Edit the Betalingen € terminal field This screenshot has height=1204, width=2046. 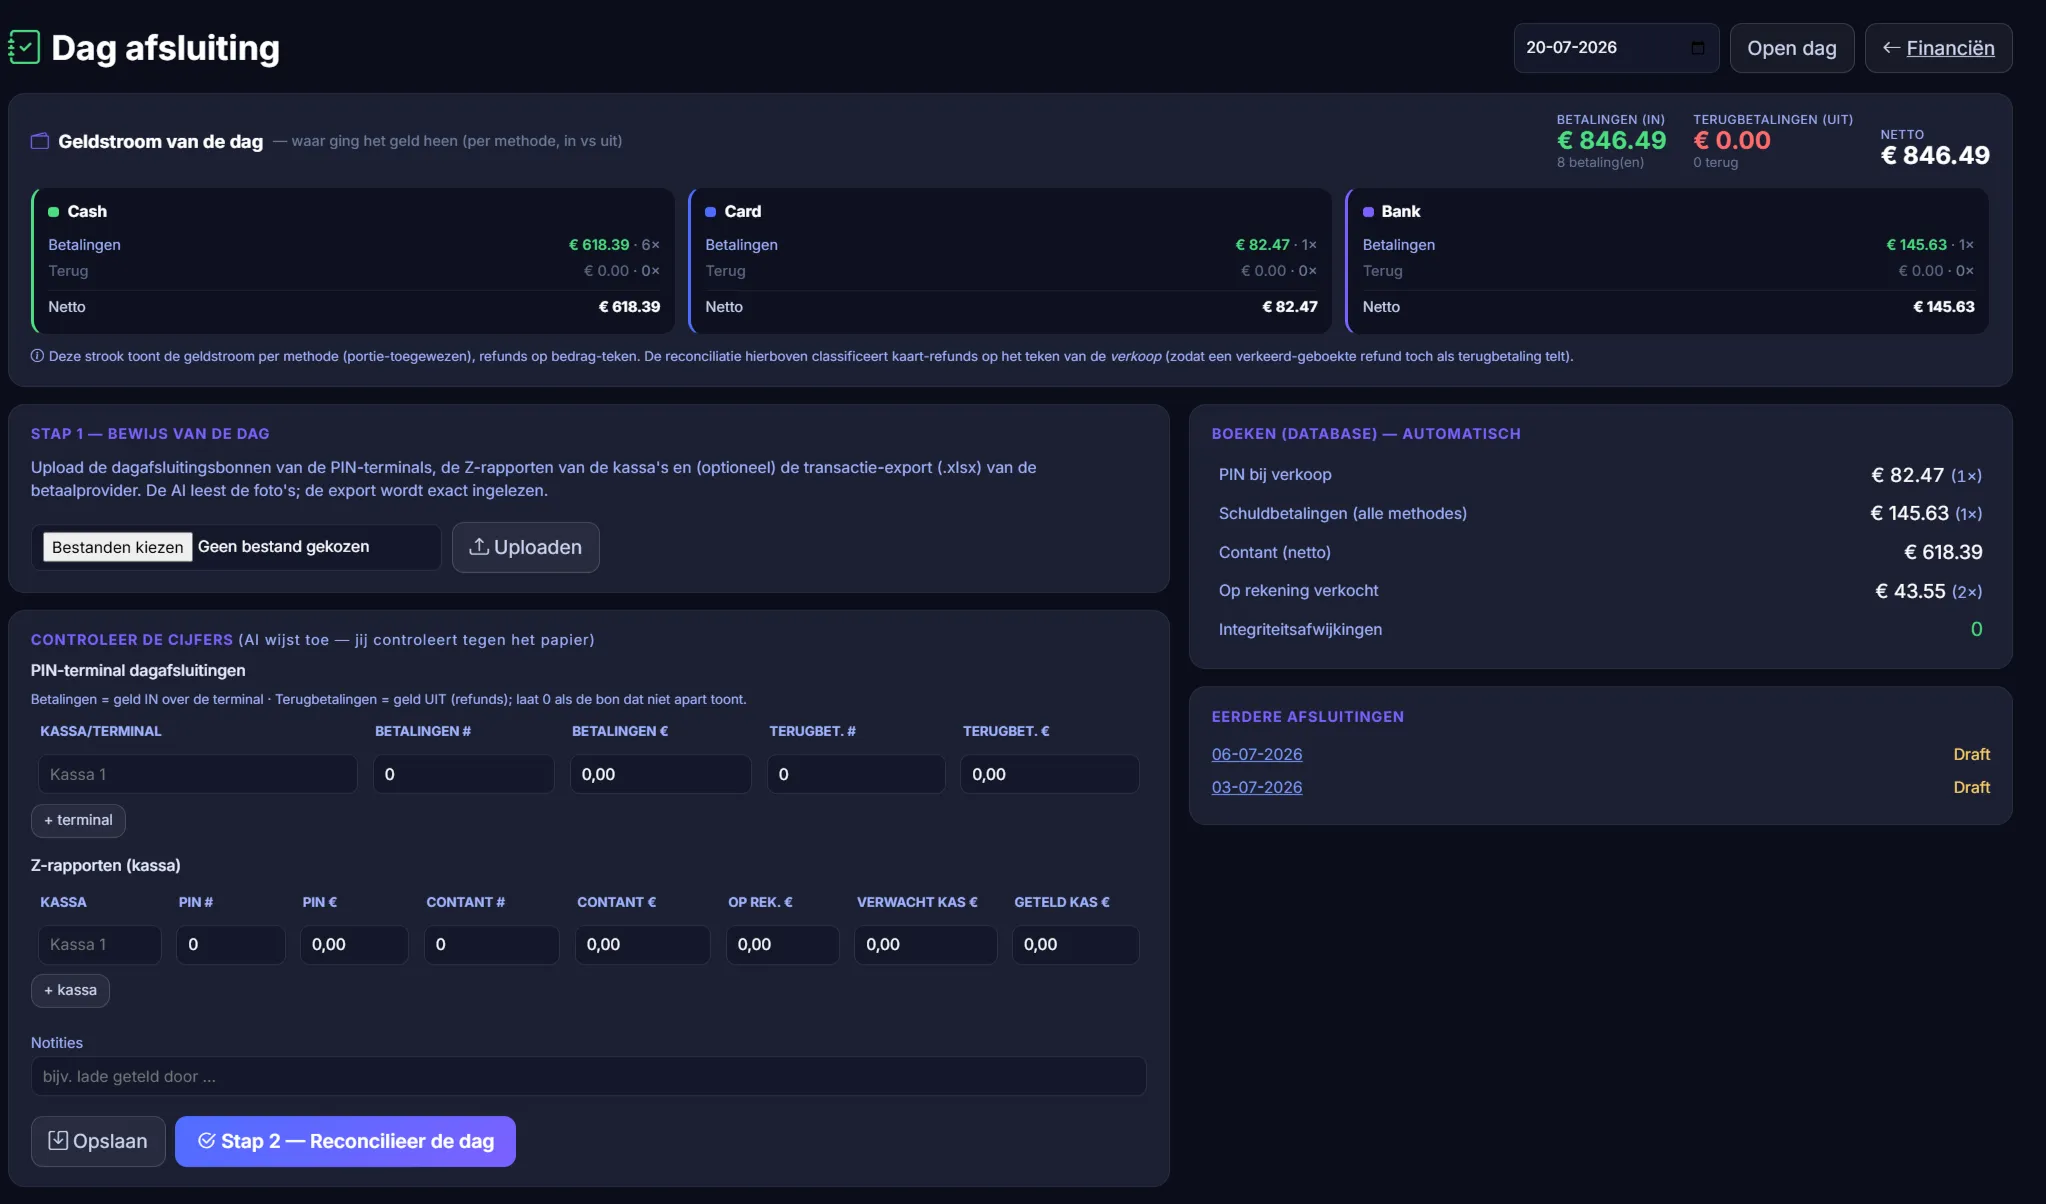point(660,774)
